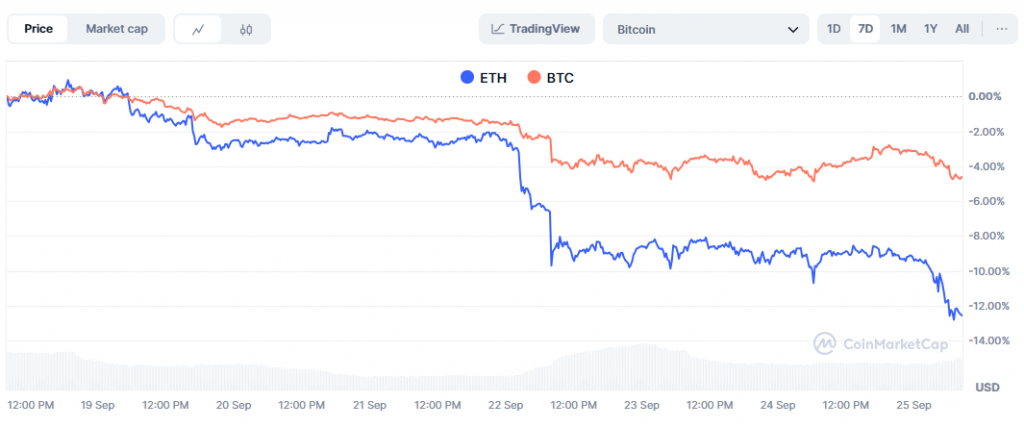Select the Price tab
This screenshot has width=1024, height=428.
[38, 29]
